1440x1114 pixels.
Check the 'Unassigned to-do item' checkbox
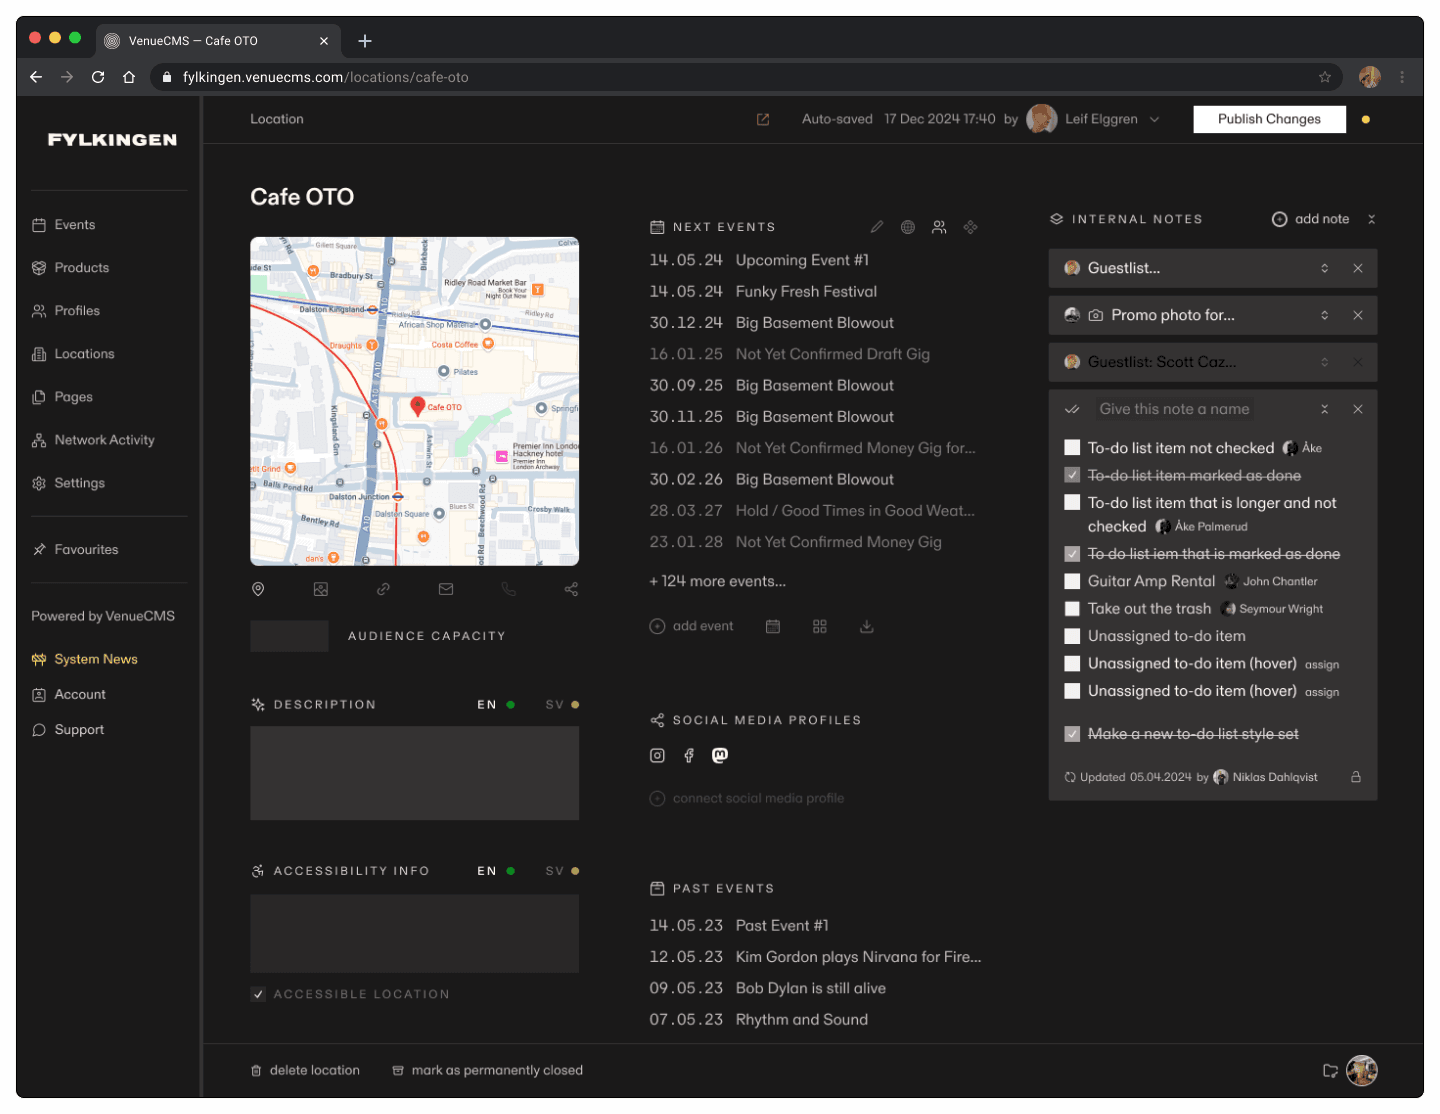pyautogui.click(x=1072, y=636)
